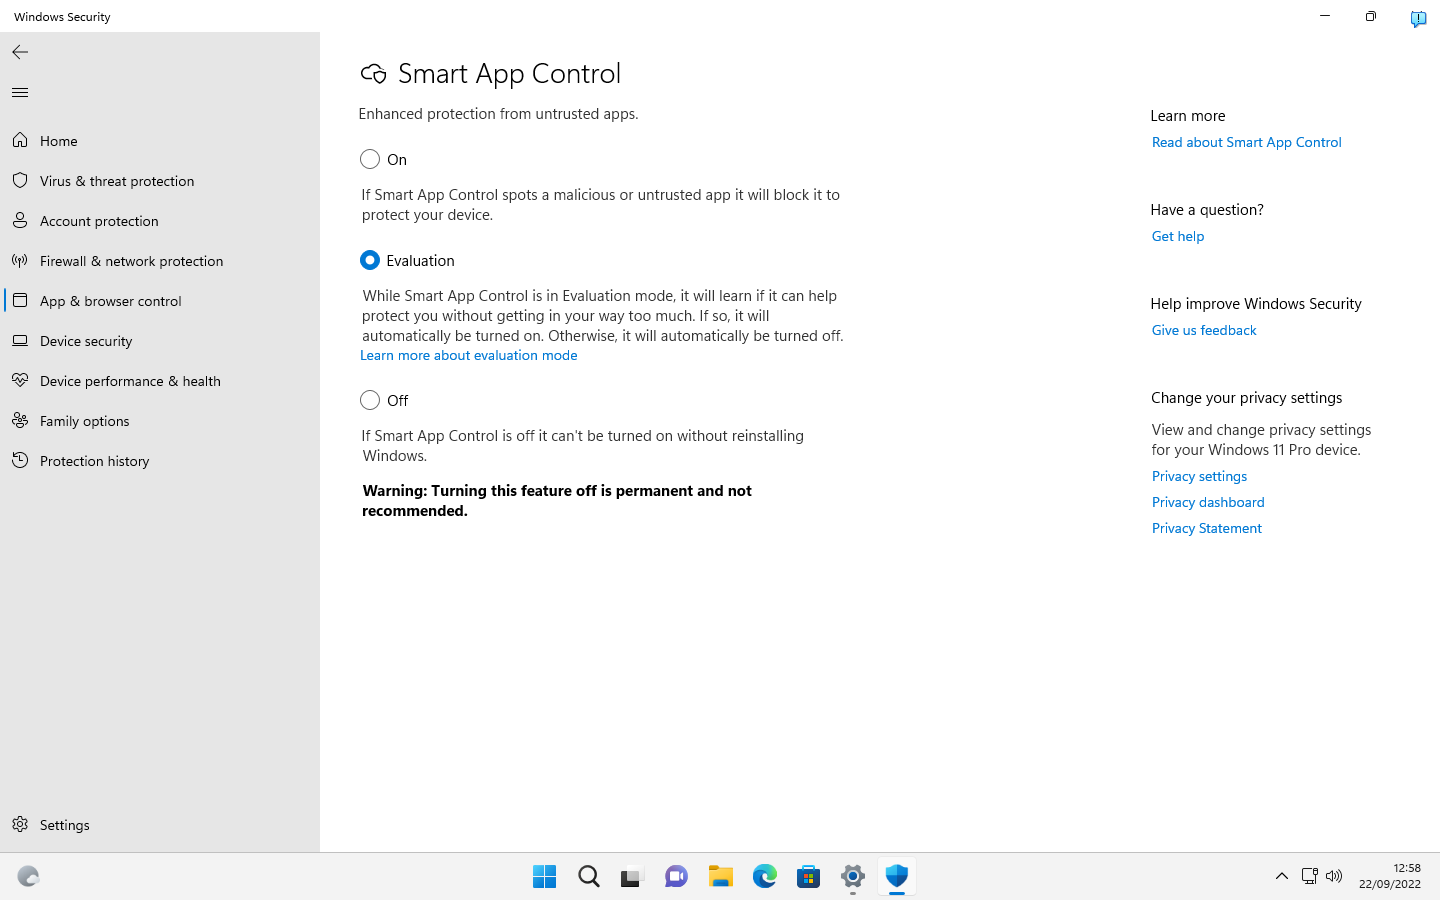Viewport: 1440px width, 900px height.
Task: Click the Settings gear icon in sidebar
Action: tap(20, 825)
